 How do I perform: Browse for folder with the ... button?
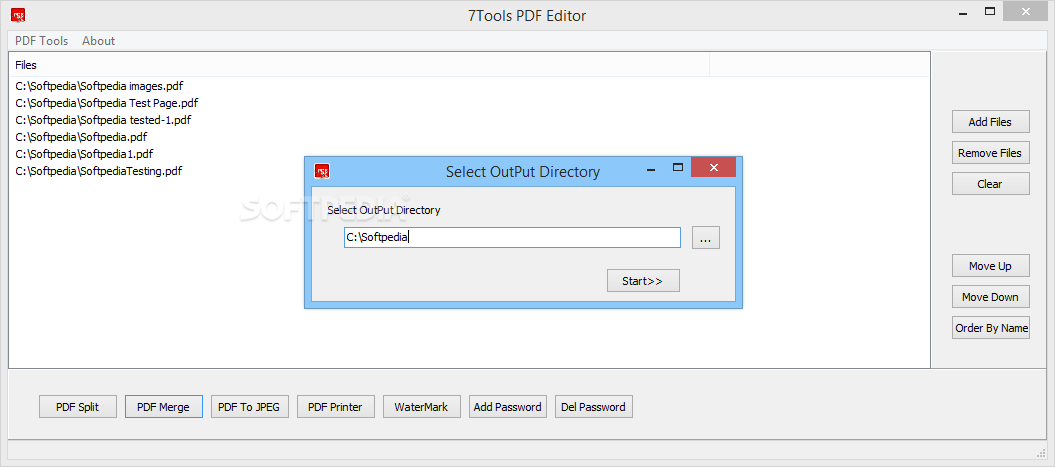[706, 238]
